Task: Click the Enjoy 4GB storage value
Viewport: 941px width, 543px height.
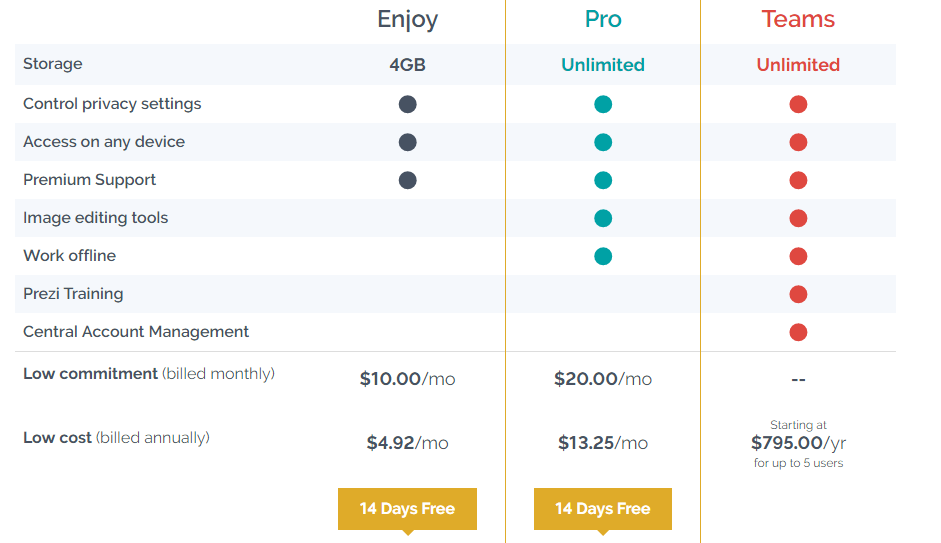Action: click(407, 65)
